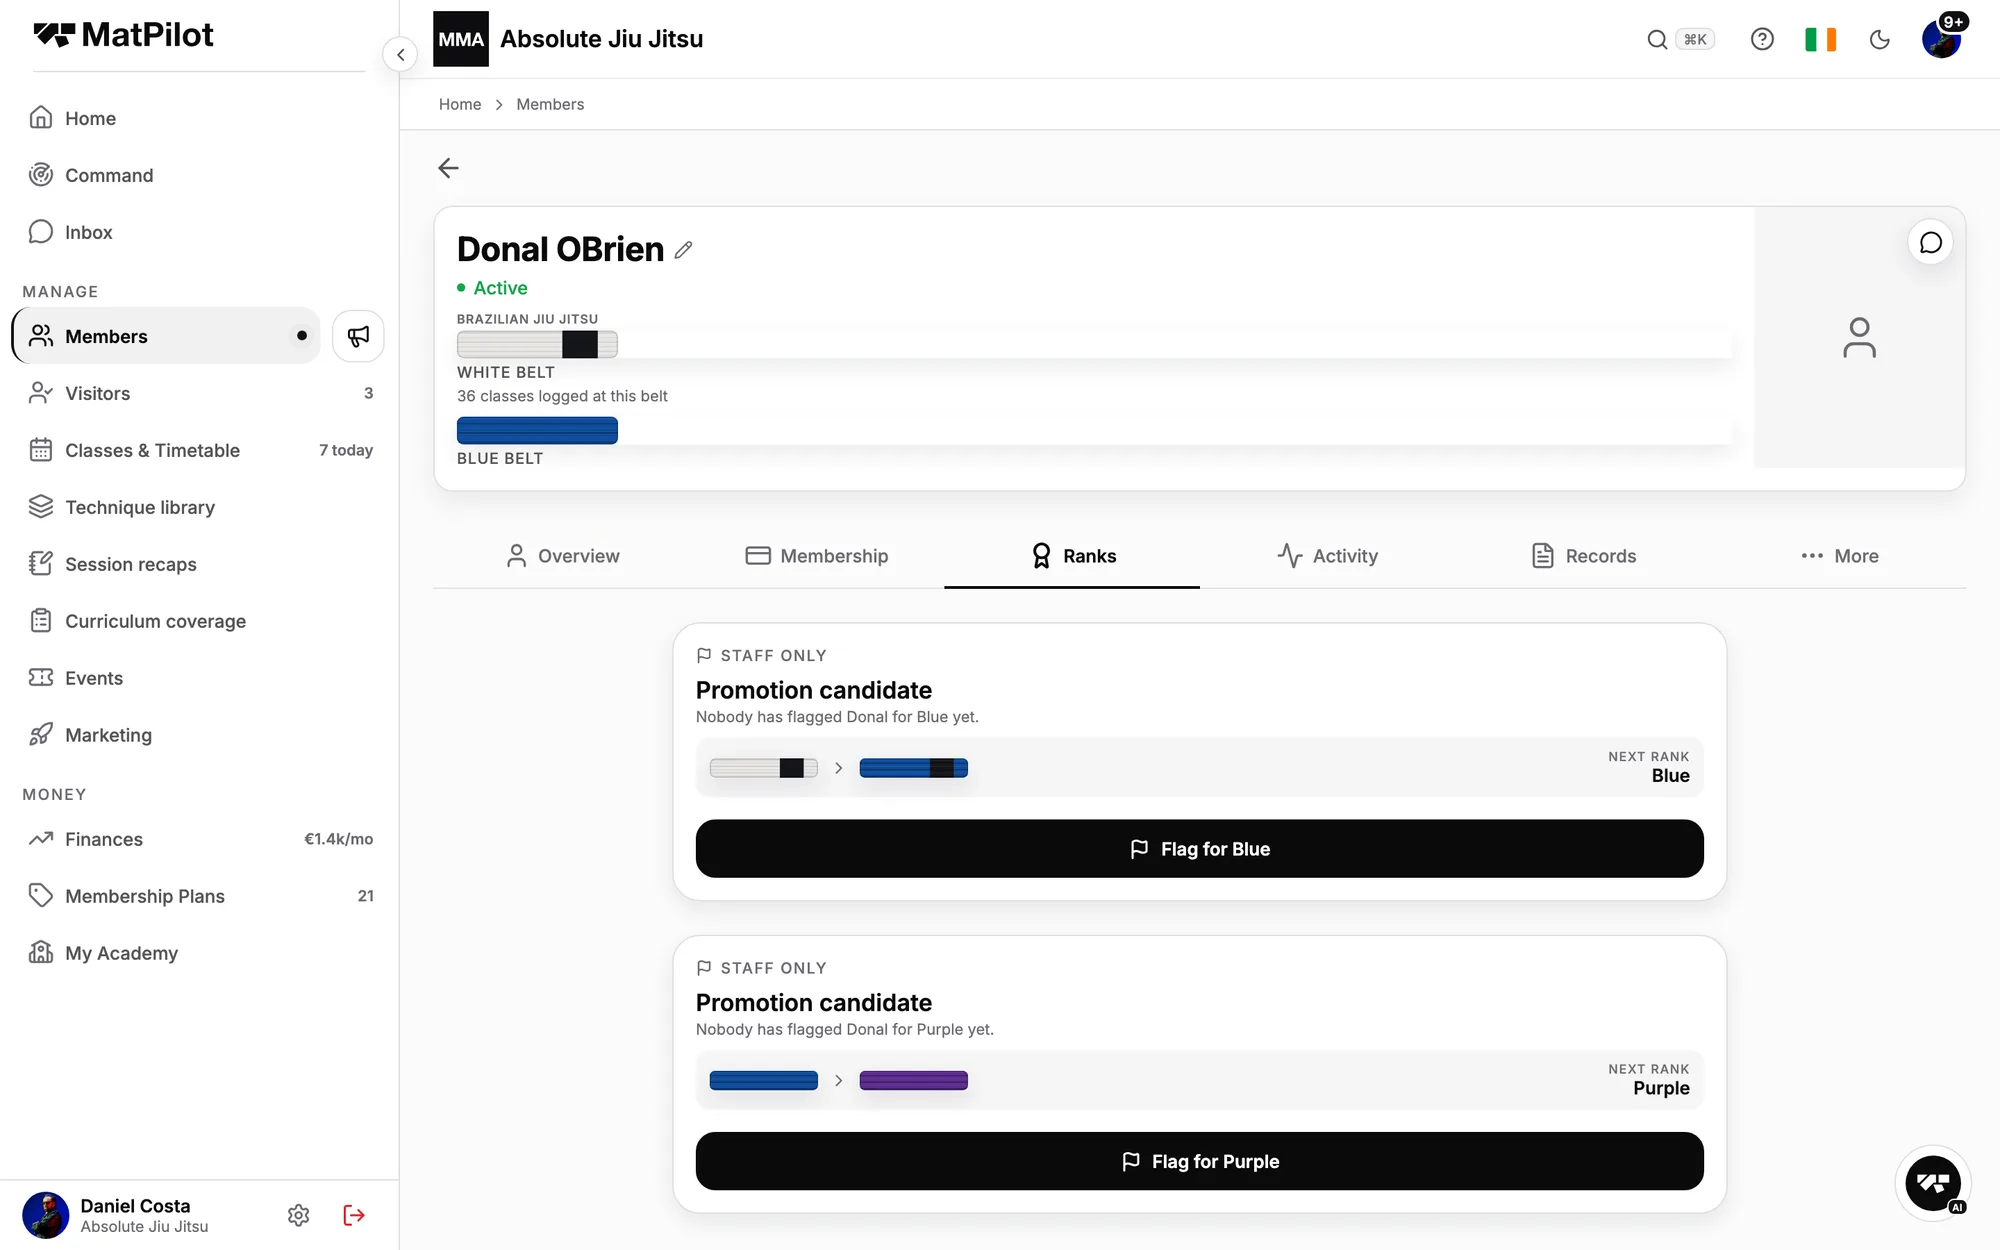2000x1250 pixels.
Task: Open My Academy
Action: coord(200,953)
